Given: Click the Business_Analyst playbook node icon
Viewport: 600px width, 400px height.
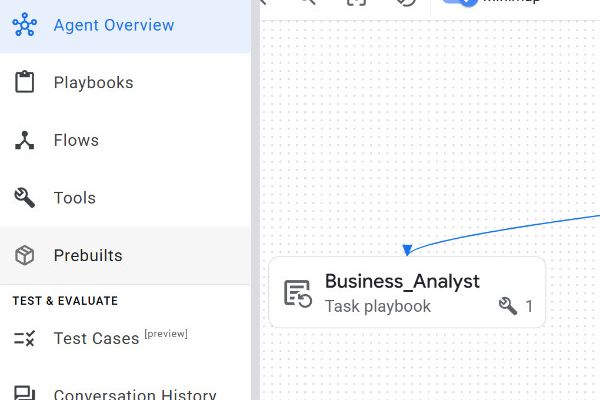Looking at the screenshot, I should (x=297, y=293).
